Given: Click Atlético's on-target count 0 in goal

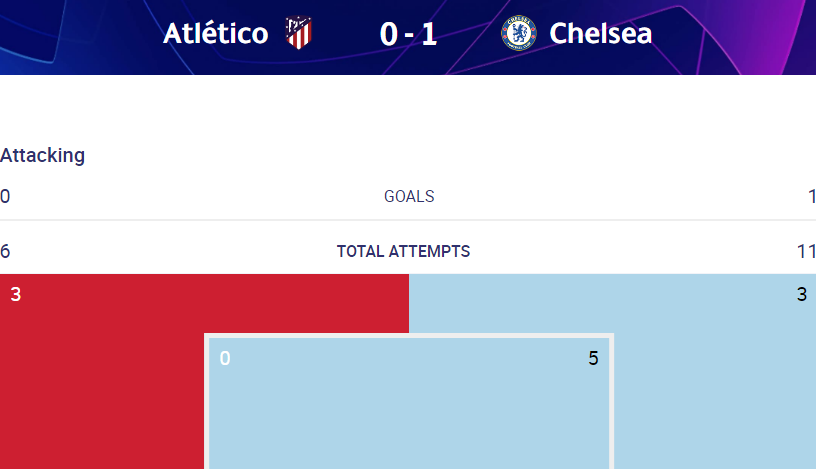Looking at the screenshot, I should (x=225, y=358).
